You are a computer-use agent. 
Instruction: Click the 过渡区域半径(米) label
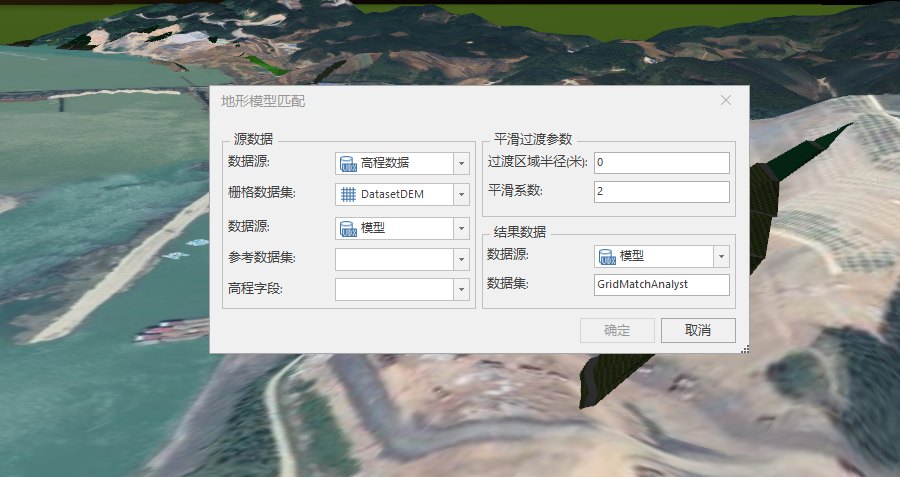click(537, 162)
